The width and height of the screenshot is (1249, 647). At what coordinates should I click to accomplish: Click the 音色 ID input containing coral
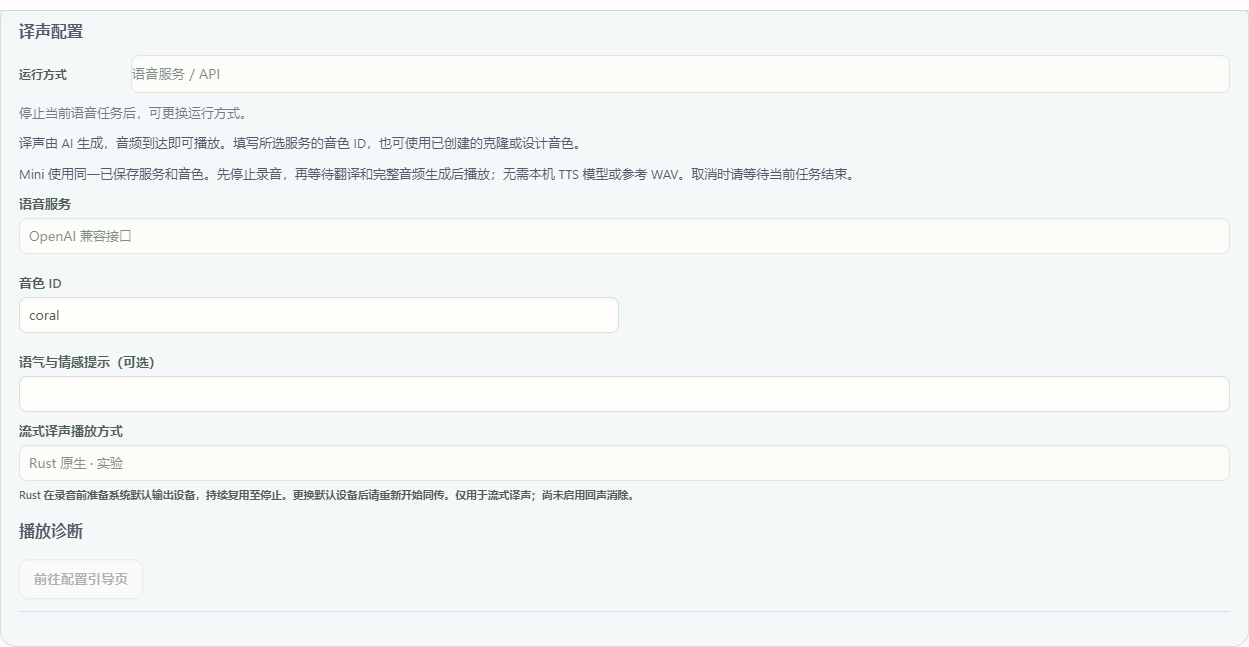click(319, 315)
